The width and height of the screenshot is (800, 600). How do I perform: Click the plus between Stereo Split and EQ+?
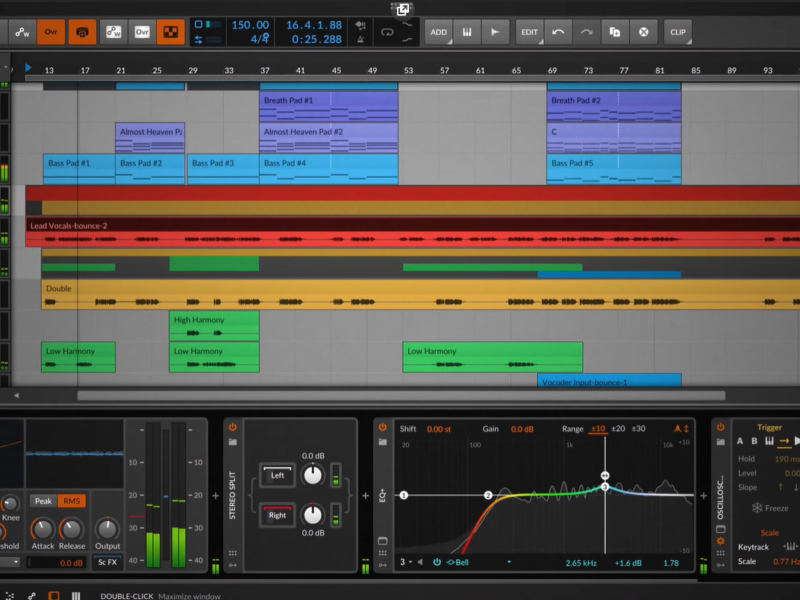pyautogui.click(x=365, y=495)
